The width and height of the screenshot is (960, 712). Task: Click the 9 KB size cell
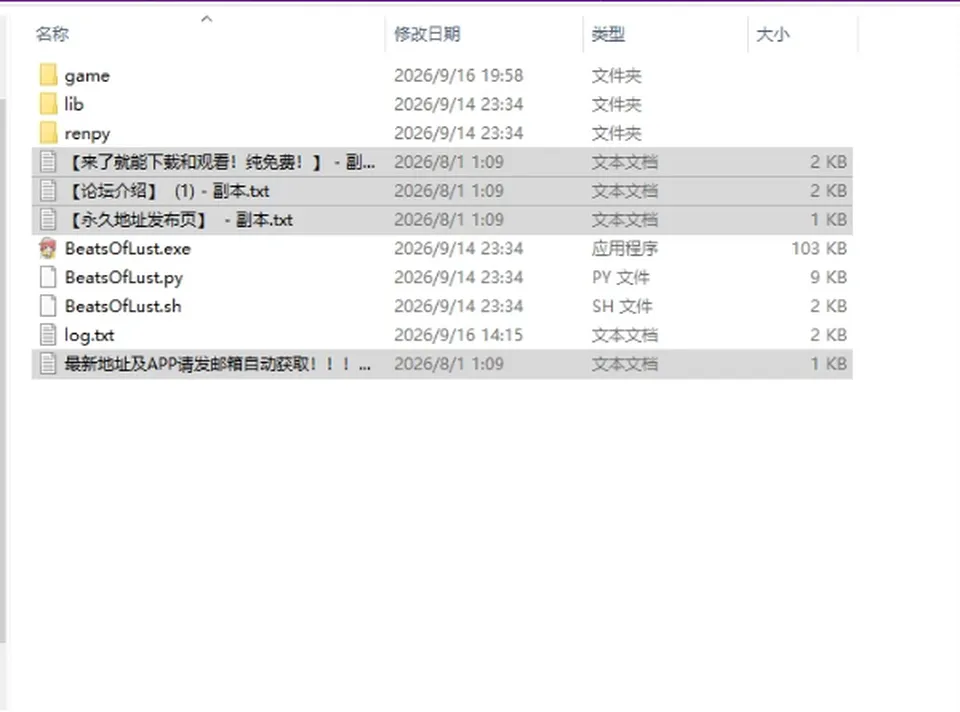(828, 277)
